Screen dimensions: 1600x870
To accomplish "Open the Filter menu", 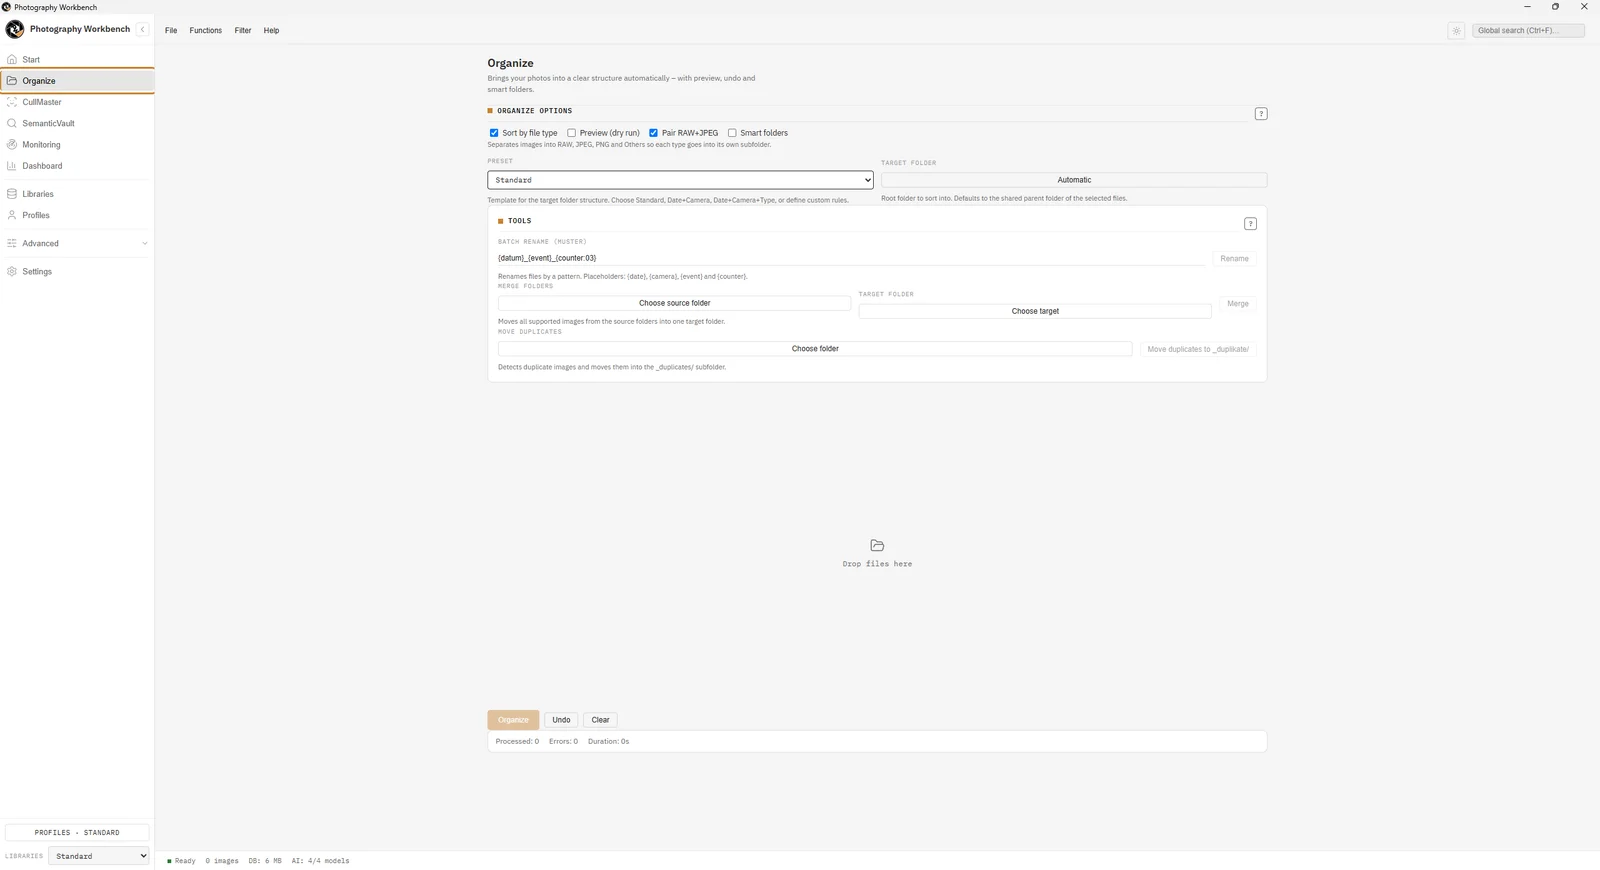I will (243, 31).
